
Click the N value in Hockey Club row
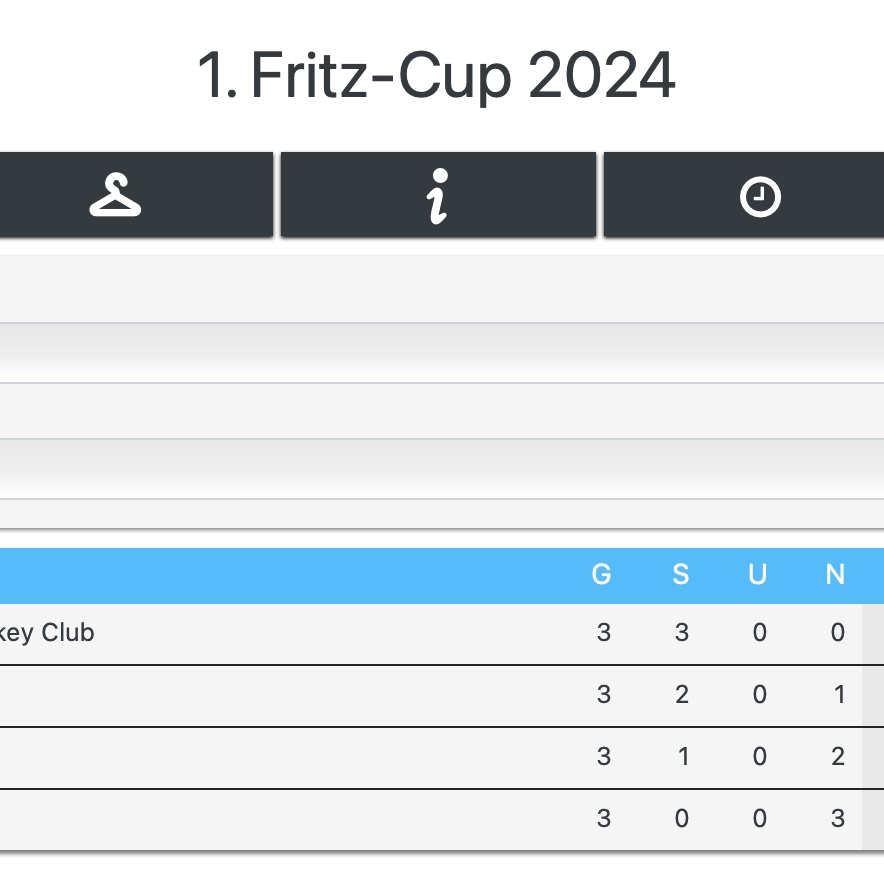coord(837,633)
